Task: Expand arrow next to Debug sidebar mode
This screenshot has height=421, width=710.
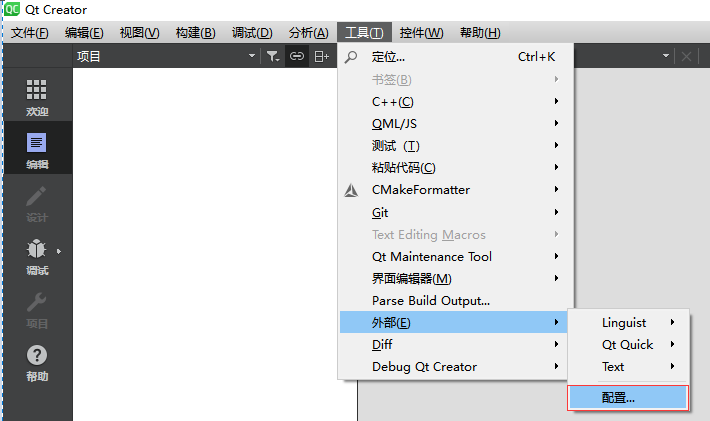Action: 59,251
